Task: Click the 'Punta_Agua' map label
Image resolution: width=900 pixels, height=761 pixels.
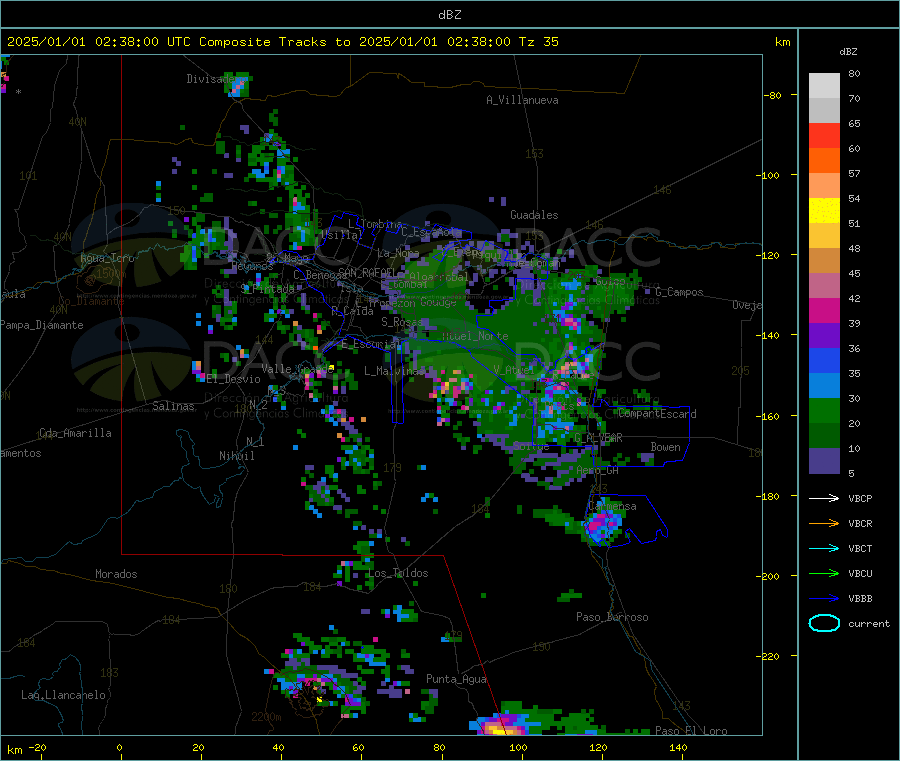Action: click(456, 680)
